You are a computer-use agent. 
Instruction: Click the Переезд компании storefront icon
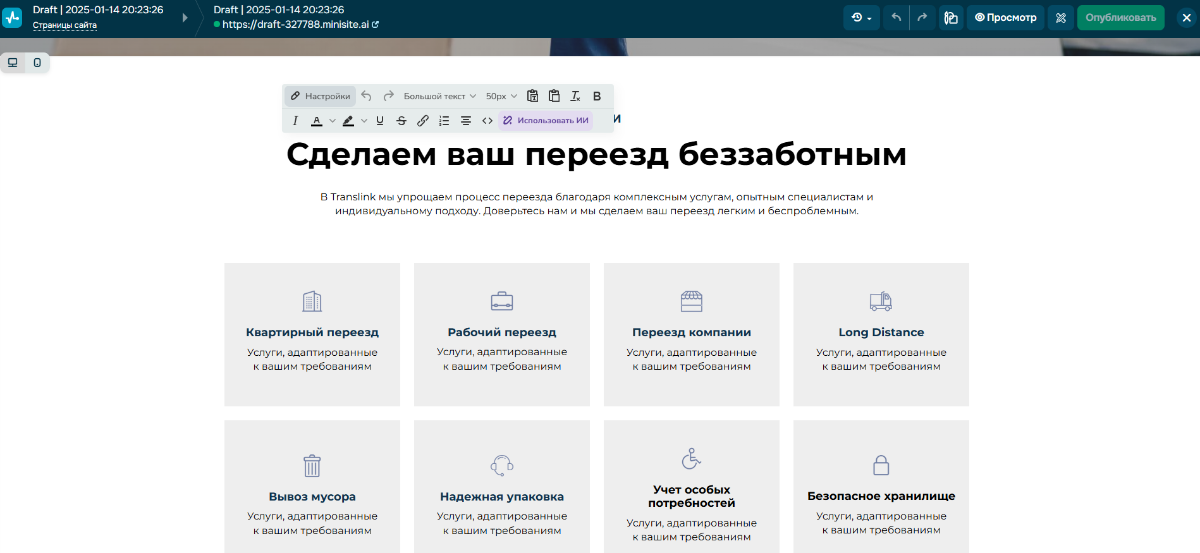pyautogui.click(x=692, y=301)
